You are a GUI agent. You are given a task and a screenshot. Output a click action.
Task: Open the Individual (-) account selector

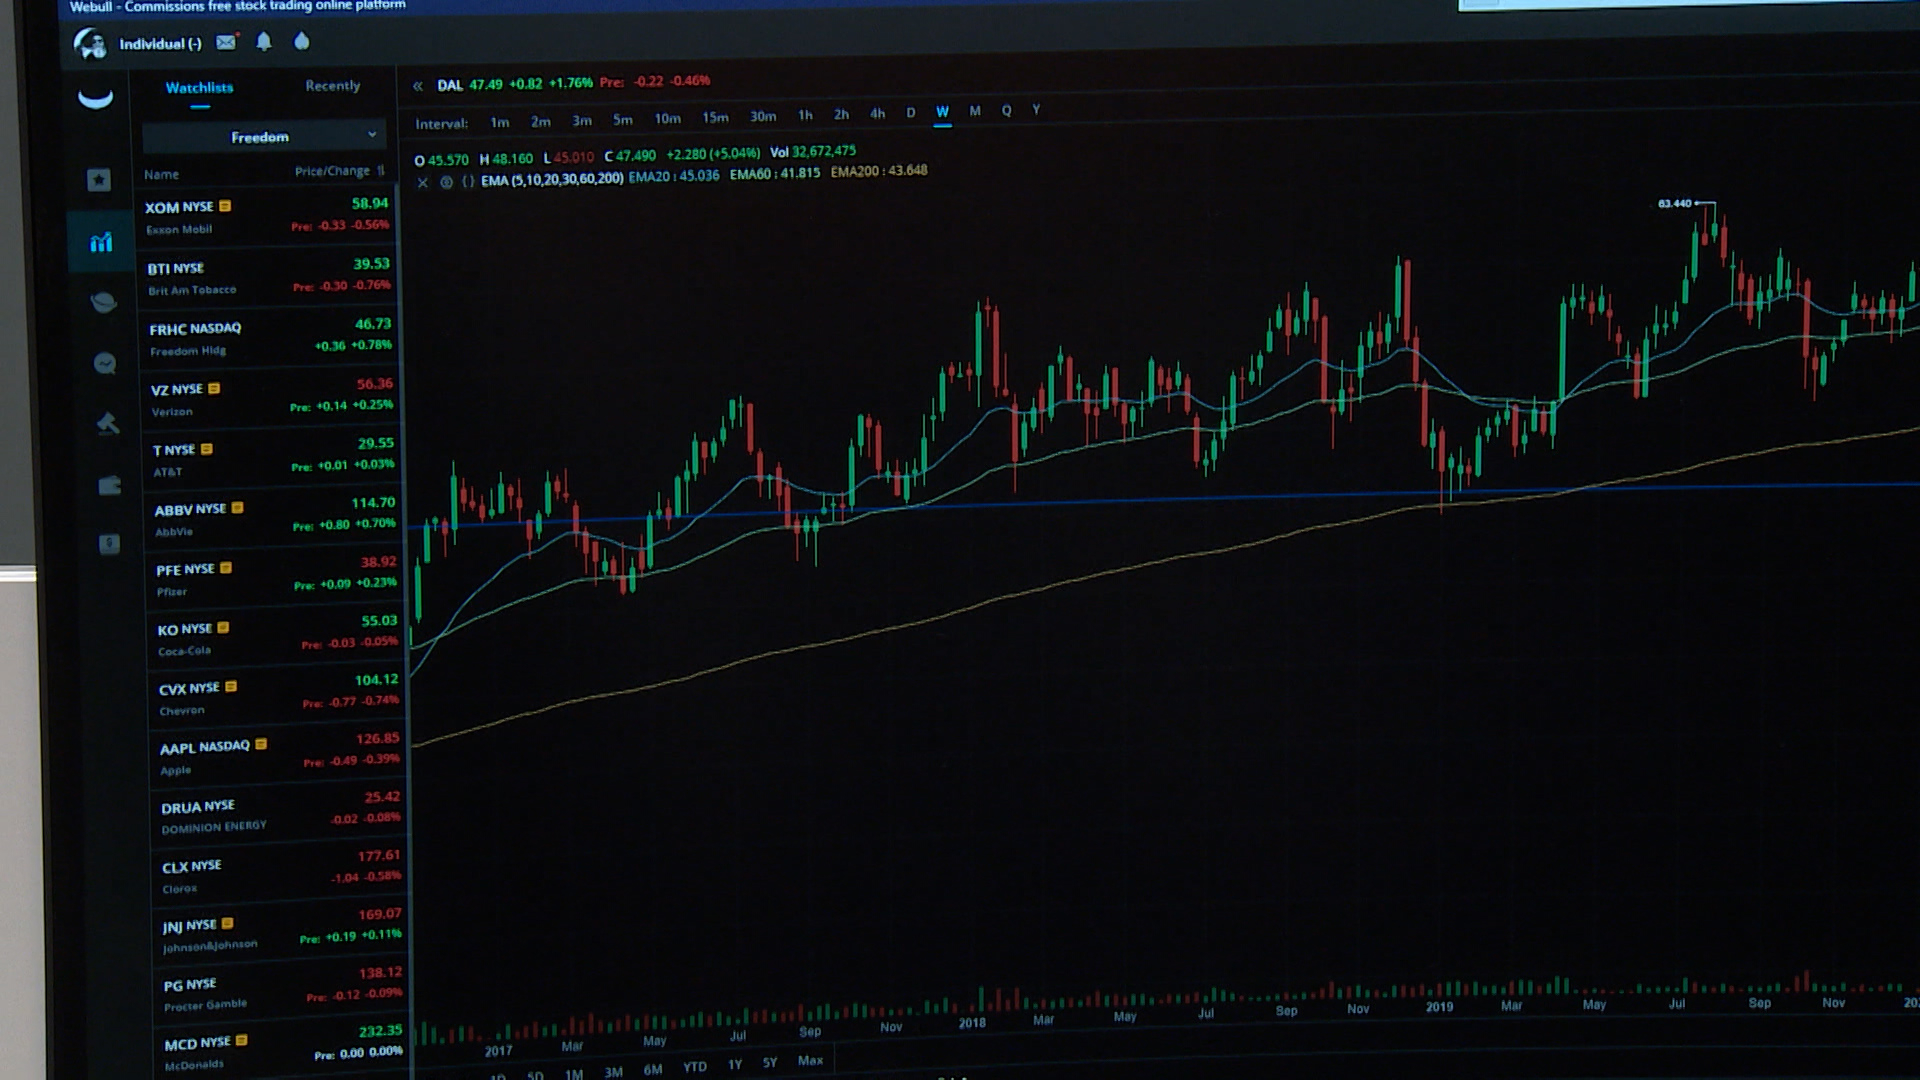pyautogui.click(x=160, y=44)
